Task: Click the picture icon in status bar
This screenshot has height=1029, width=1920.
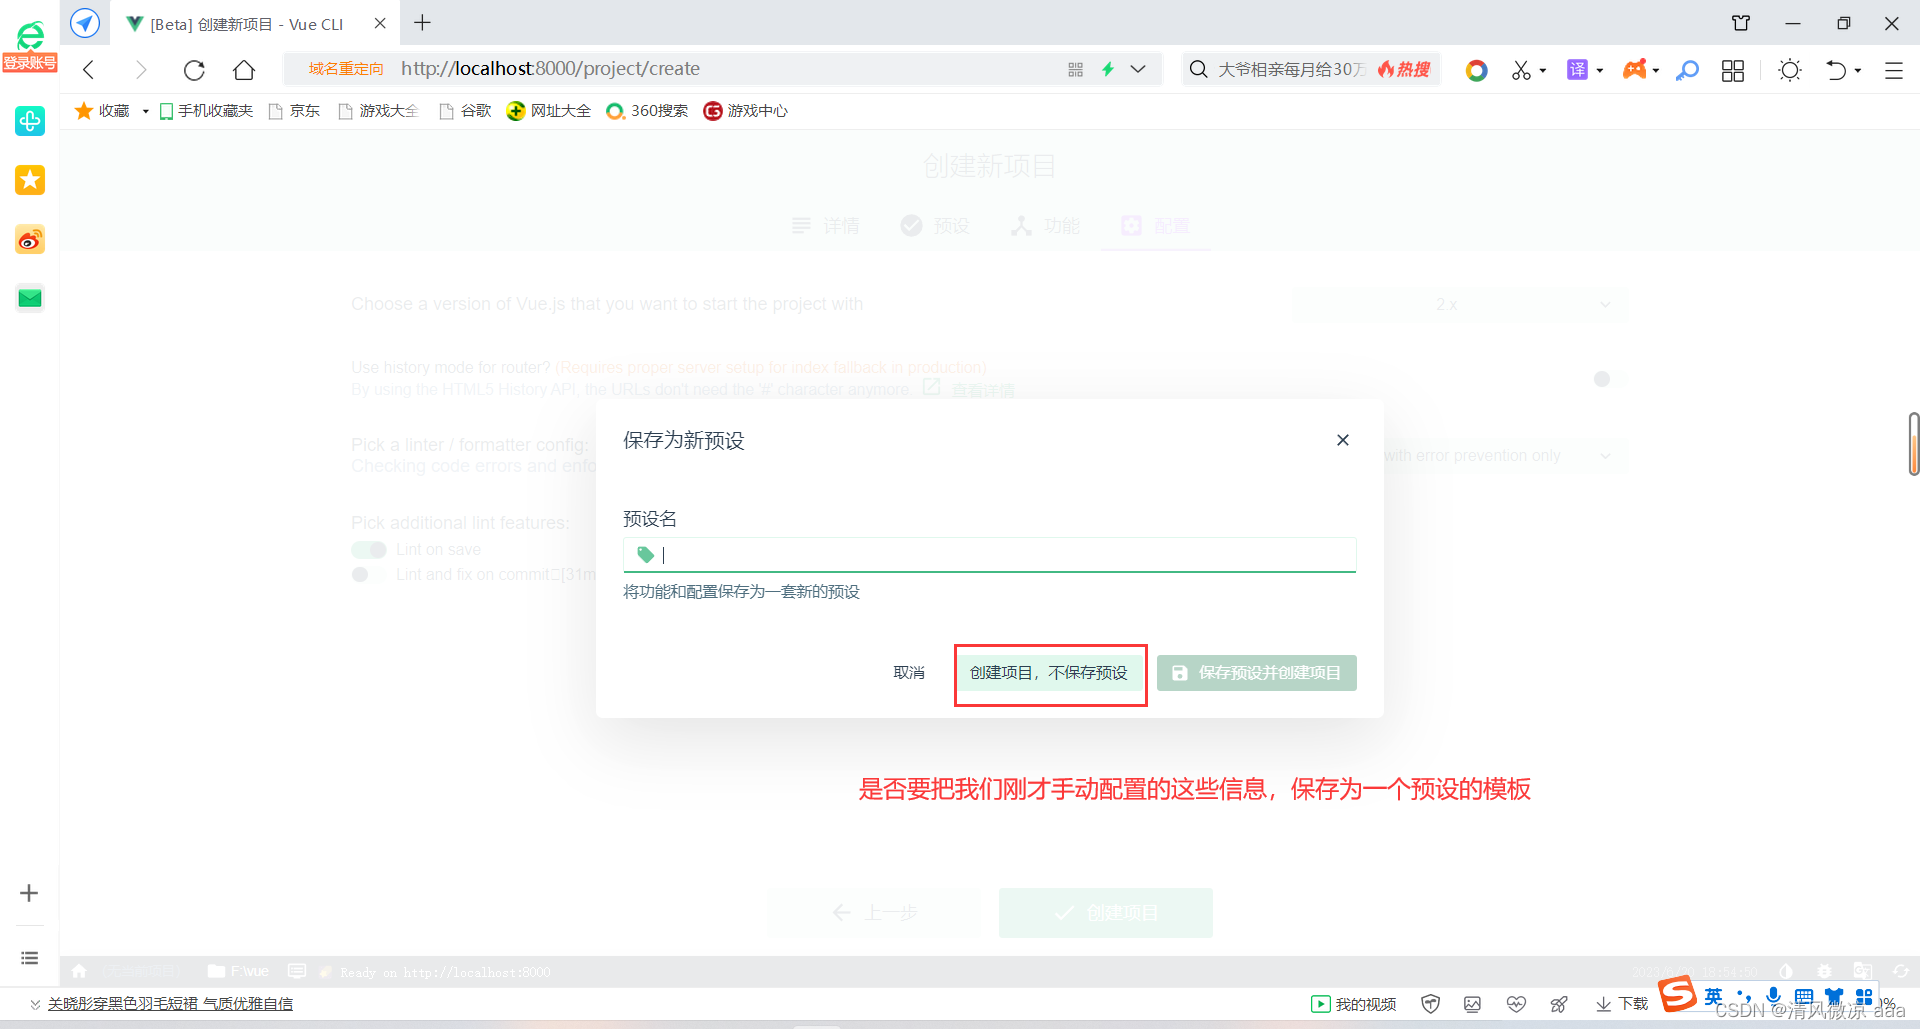Action: [1472, 1004]
